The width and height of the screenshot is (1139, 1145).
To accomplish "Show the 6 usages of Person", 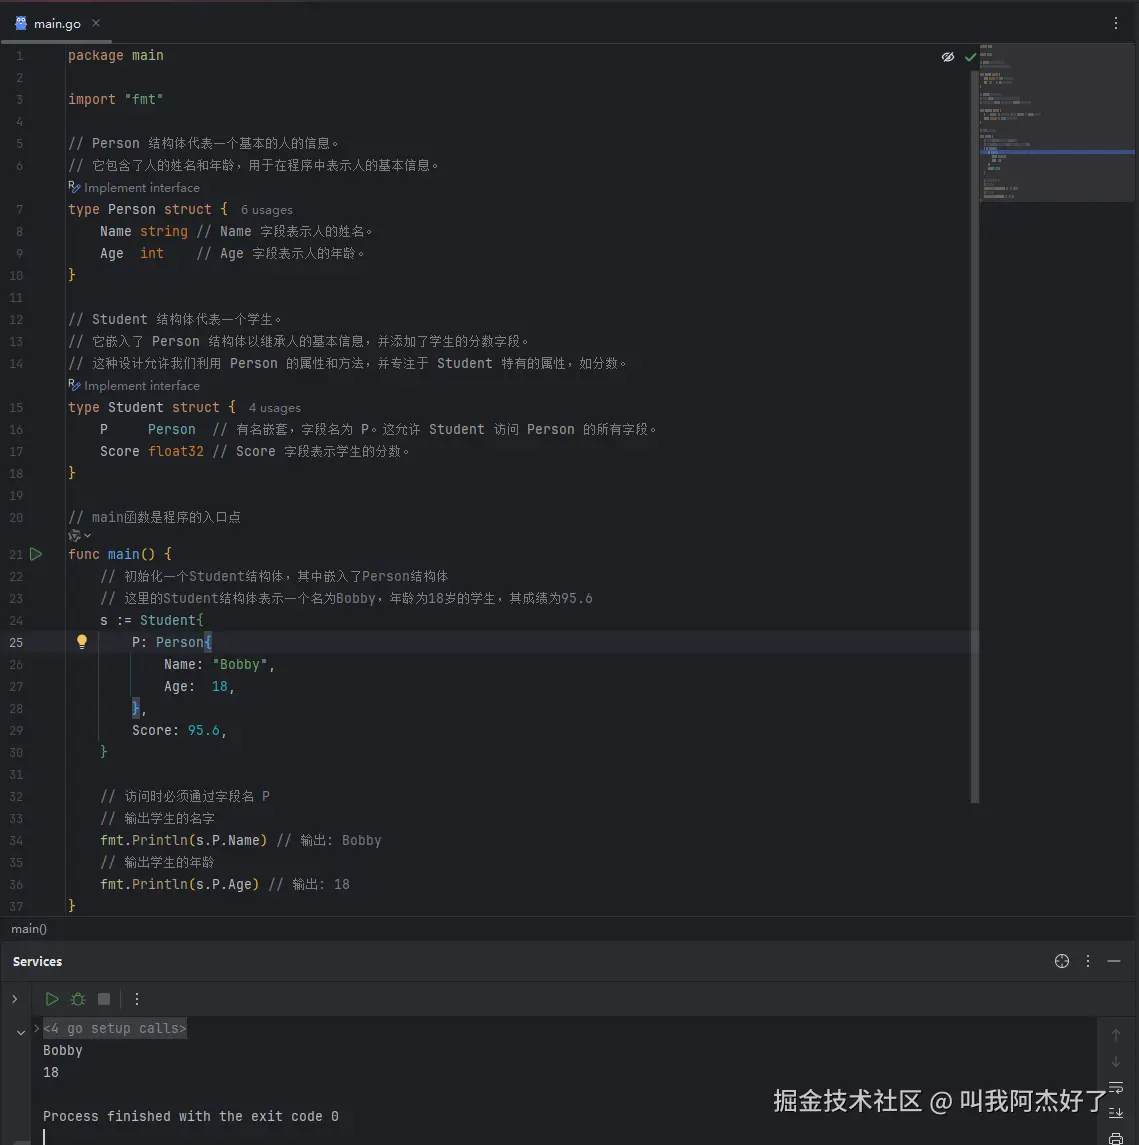I will 266,210.
